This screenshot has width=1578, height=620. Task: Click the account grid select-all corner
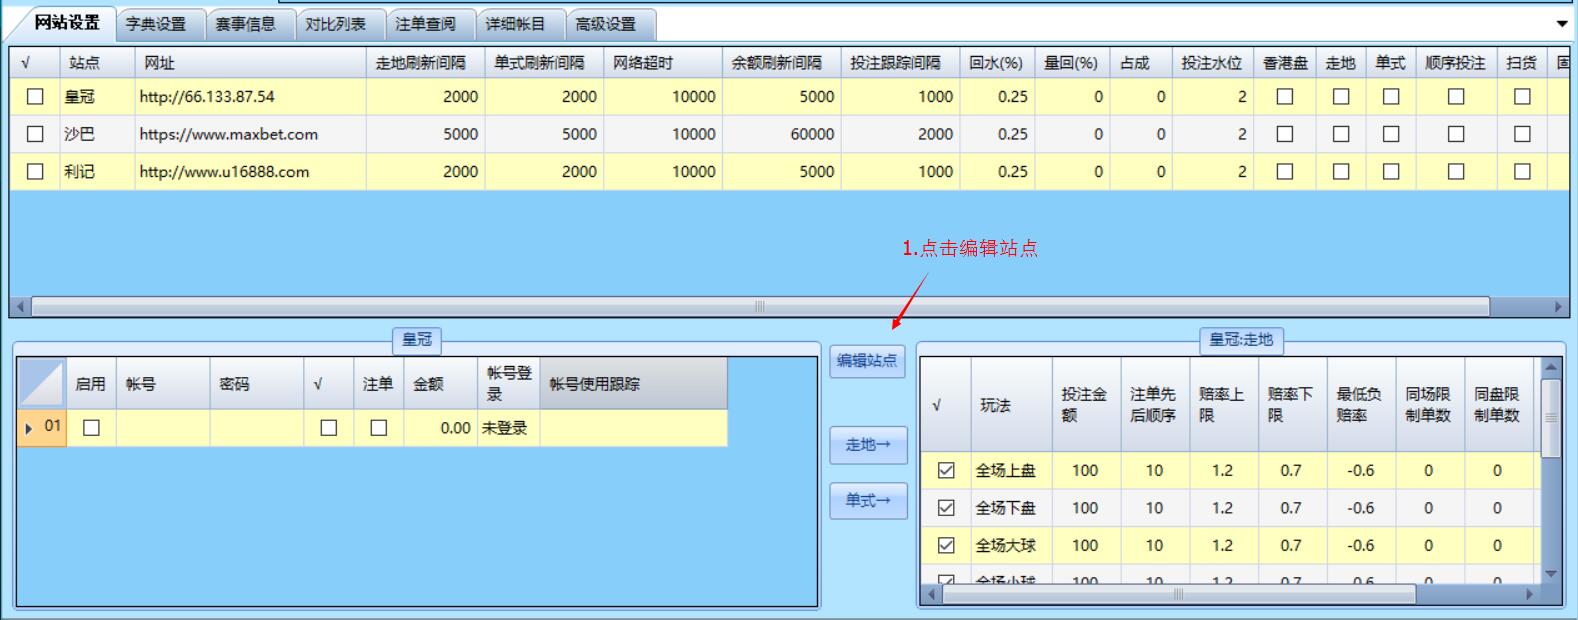tap(42, 384)
